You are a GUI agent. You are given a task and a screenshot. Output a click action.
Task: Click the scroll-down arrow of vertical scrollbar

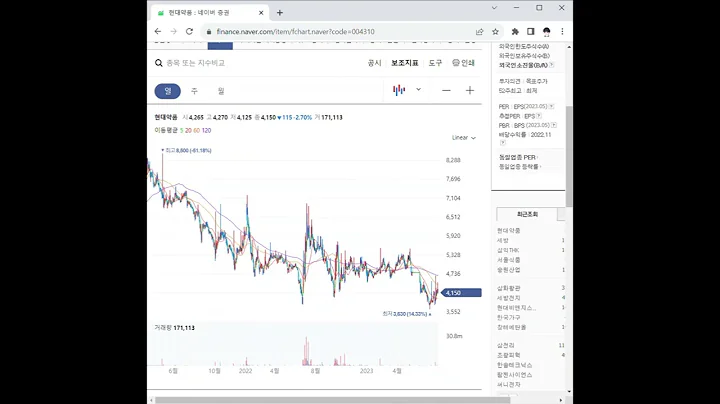[569, 392]
